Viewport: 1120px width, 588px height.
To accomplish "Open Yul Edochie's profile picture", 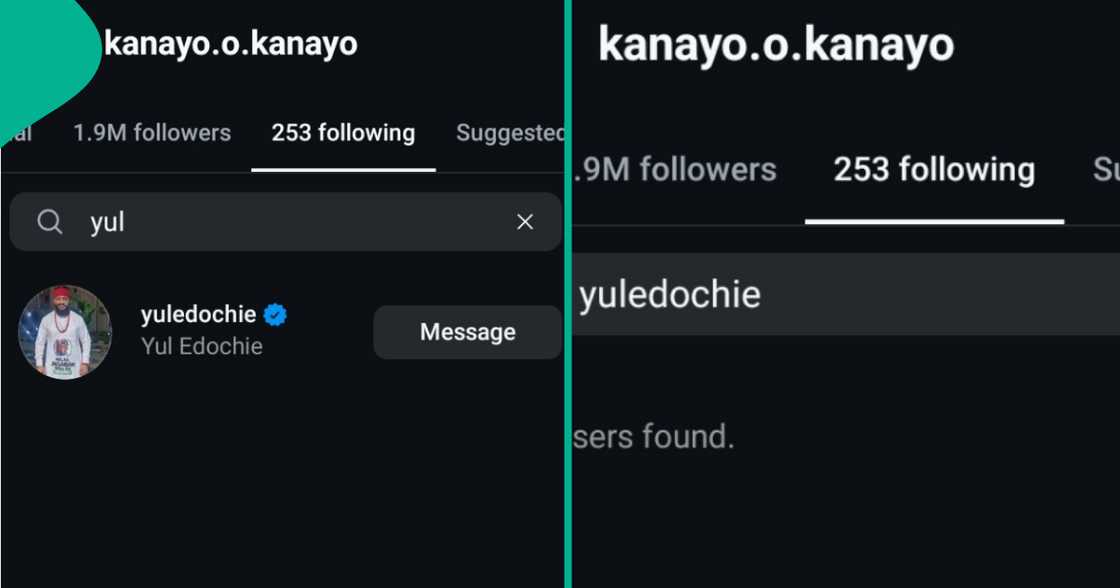I will [65, 332].
